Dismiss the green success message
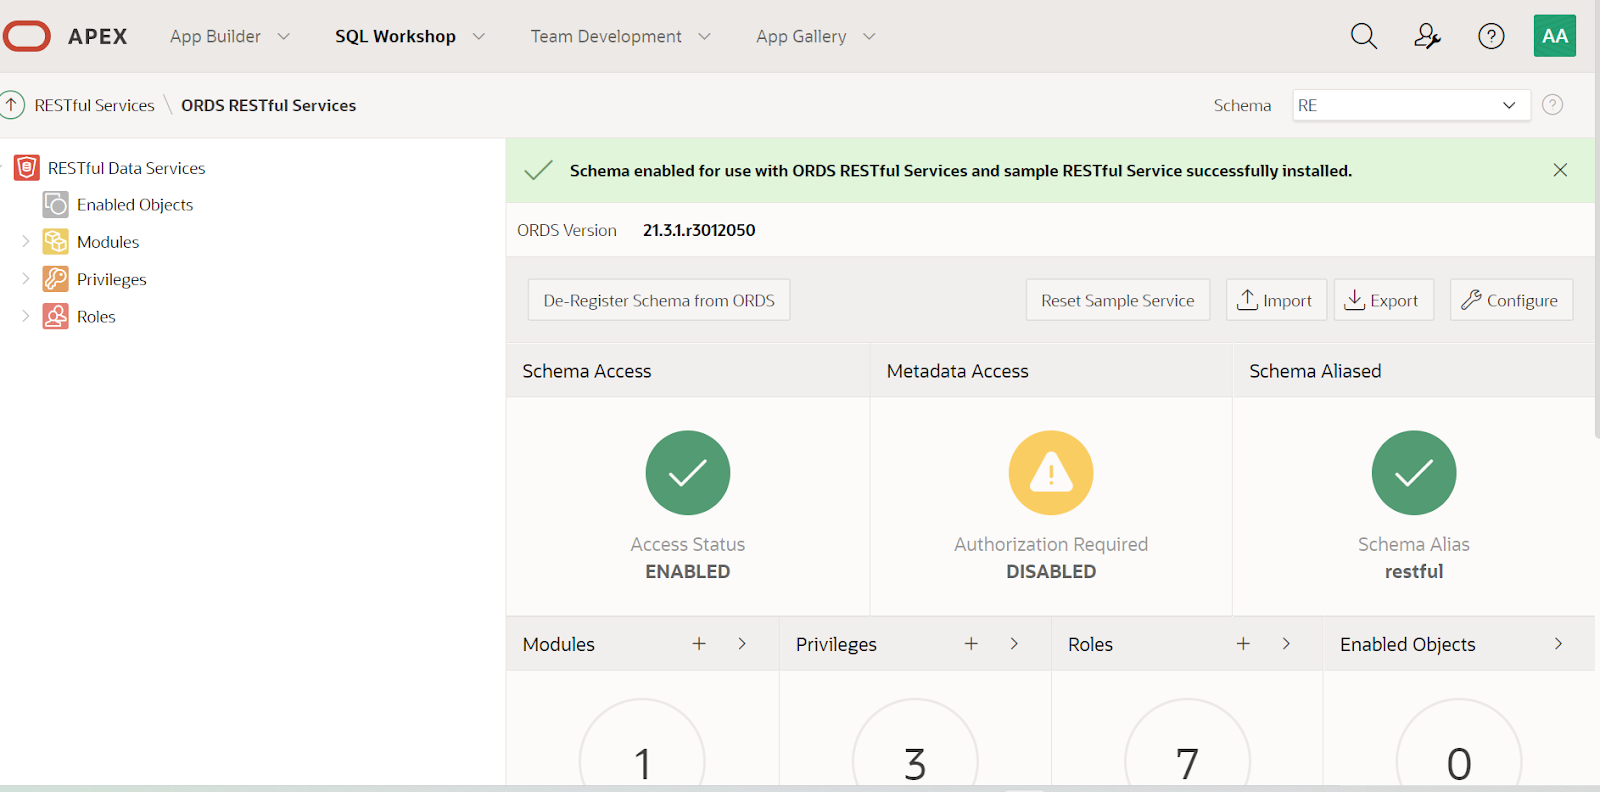 [x=1560, y=170]
